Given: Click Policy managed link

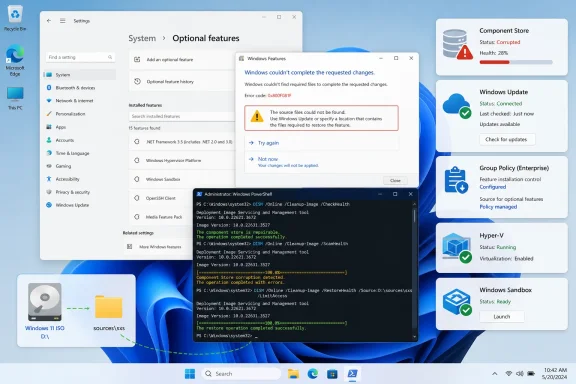Looking at the screenshot, I should point(498,207).
